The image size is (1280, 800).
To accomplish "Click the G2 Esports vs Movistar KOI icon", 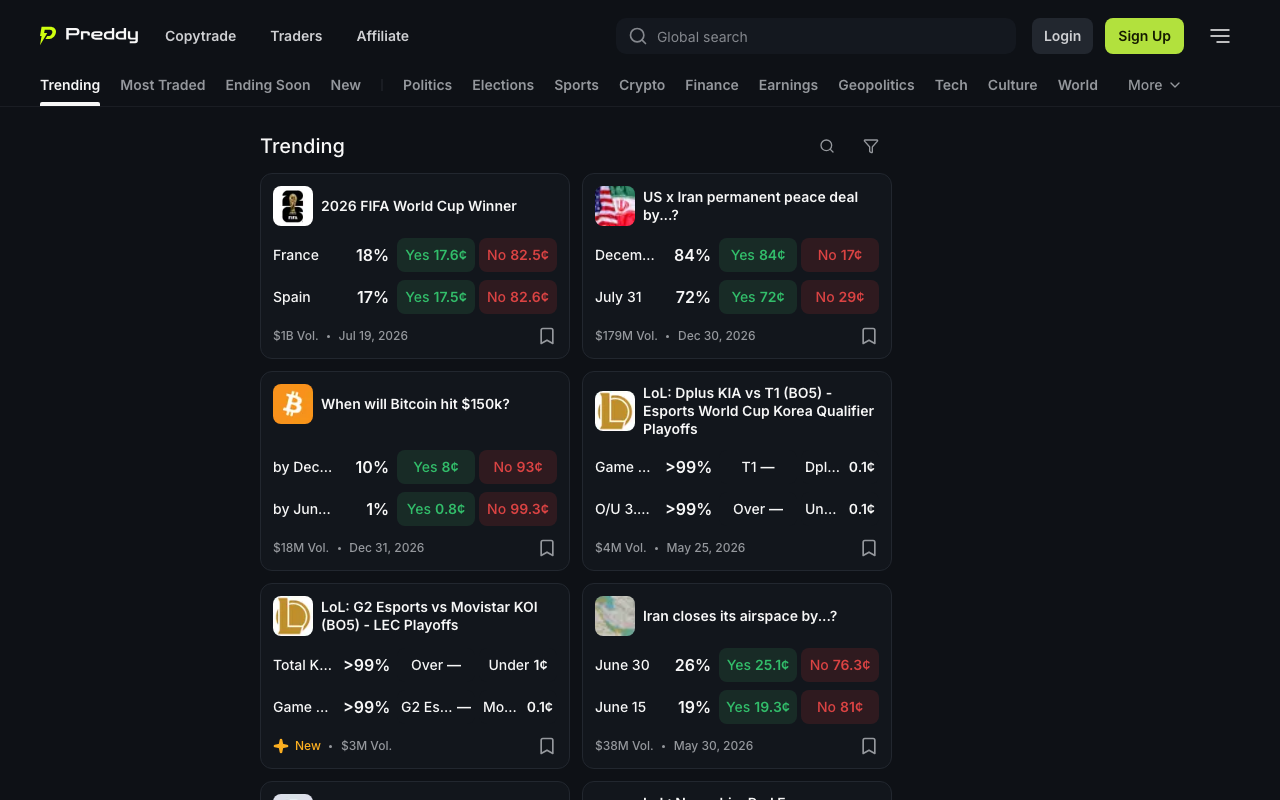I will 293,616.
